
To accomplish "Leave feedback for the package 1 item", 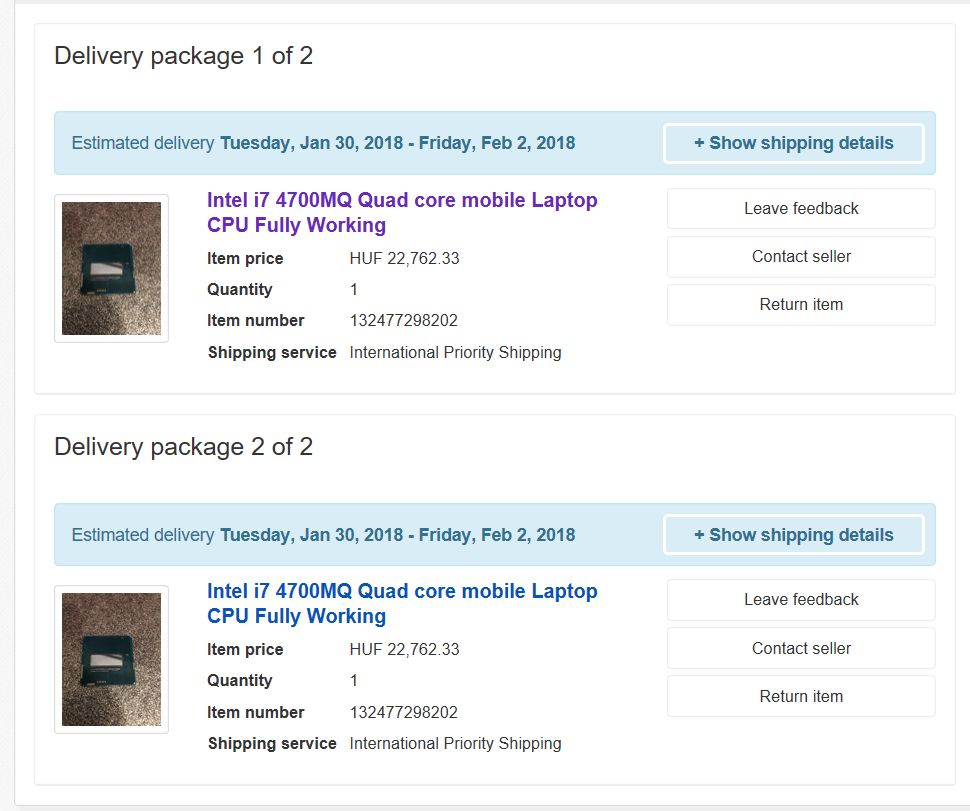I will click(x=801, y=209).
